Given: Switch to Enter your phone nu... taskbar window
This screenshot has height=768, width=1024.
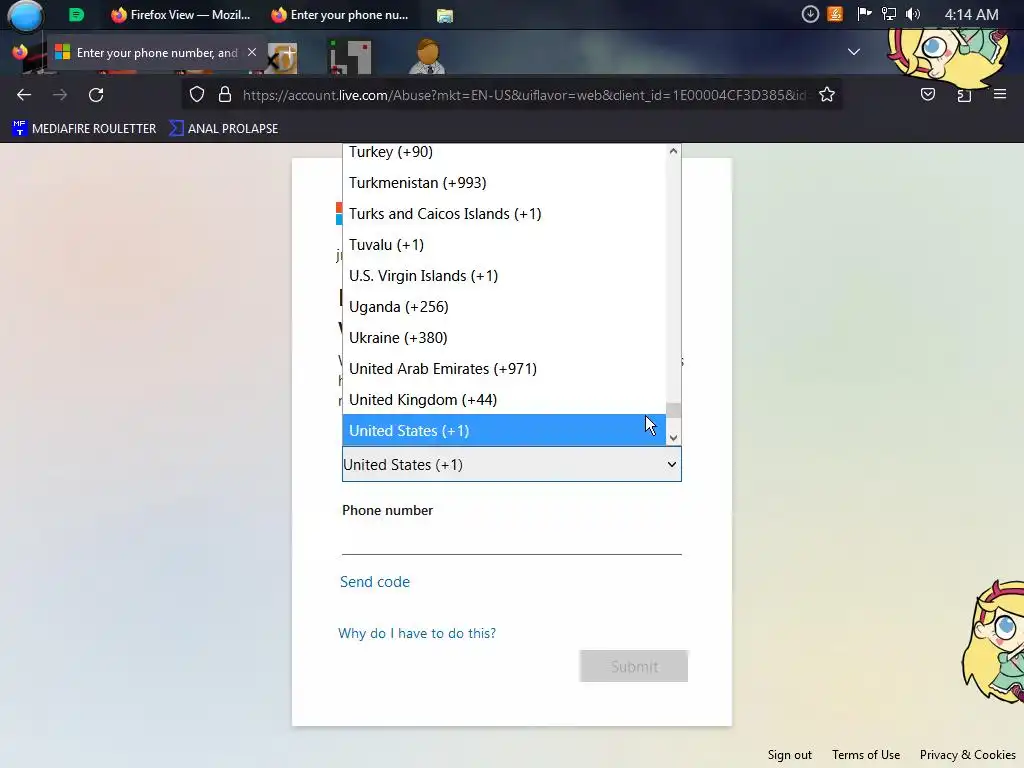Looking at the screenshot, I should tap(340, 14).
